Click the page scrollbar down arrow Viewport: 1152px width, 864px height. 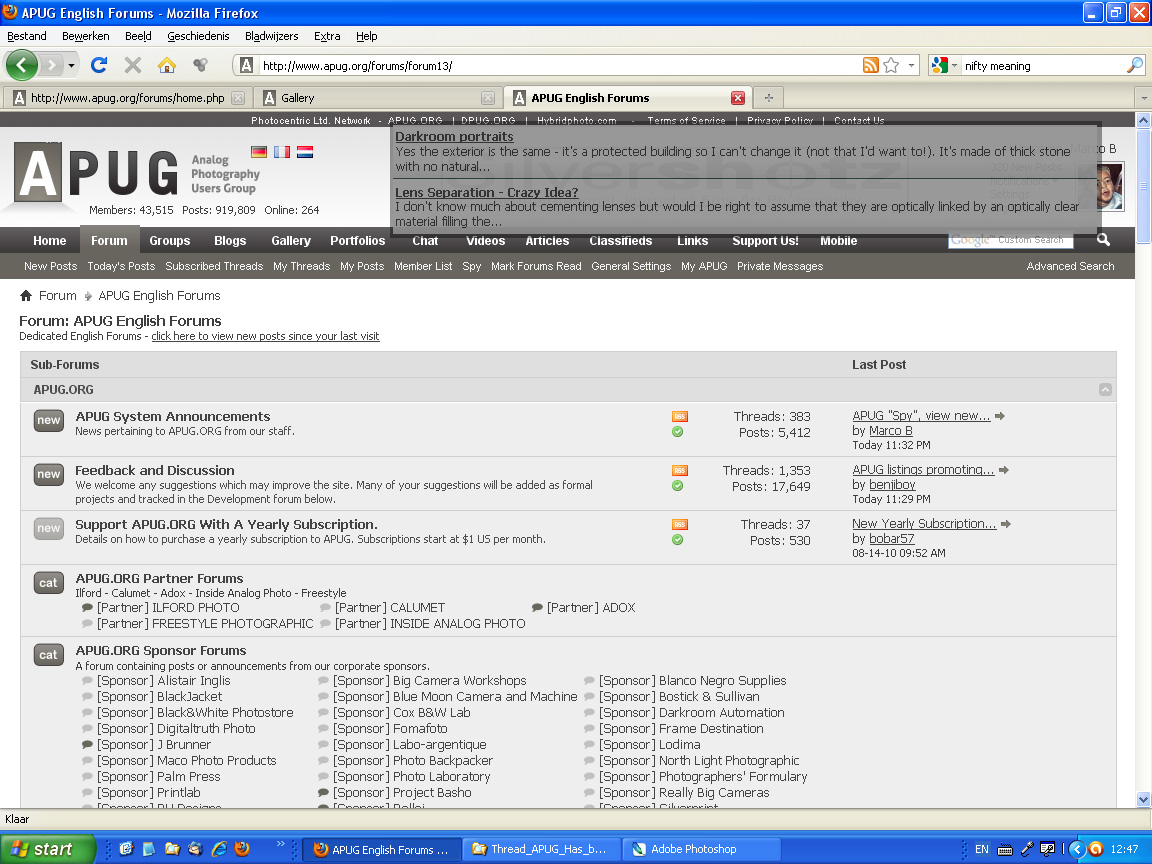[1143, 799]
